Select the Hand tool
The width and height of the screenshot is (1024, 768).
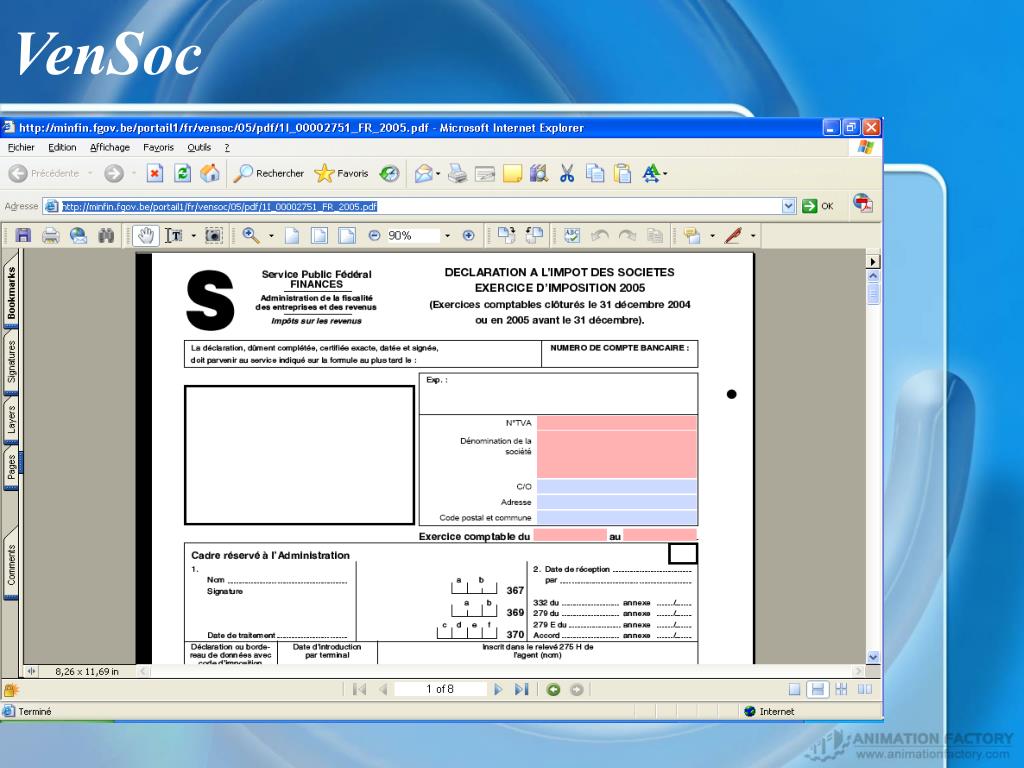[145, 235]
